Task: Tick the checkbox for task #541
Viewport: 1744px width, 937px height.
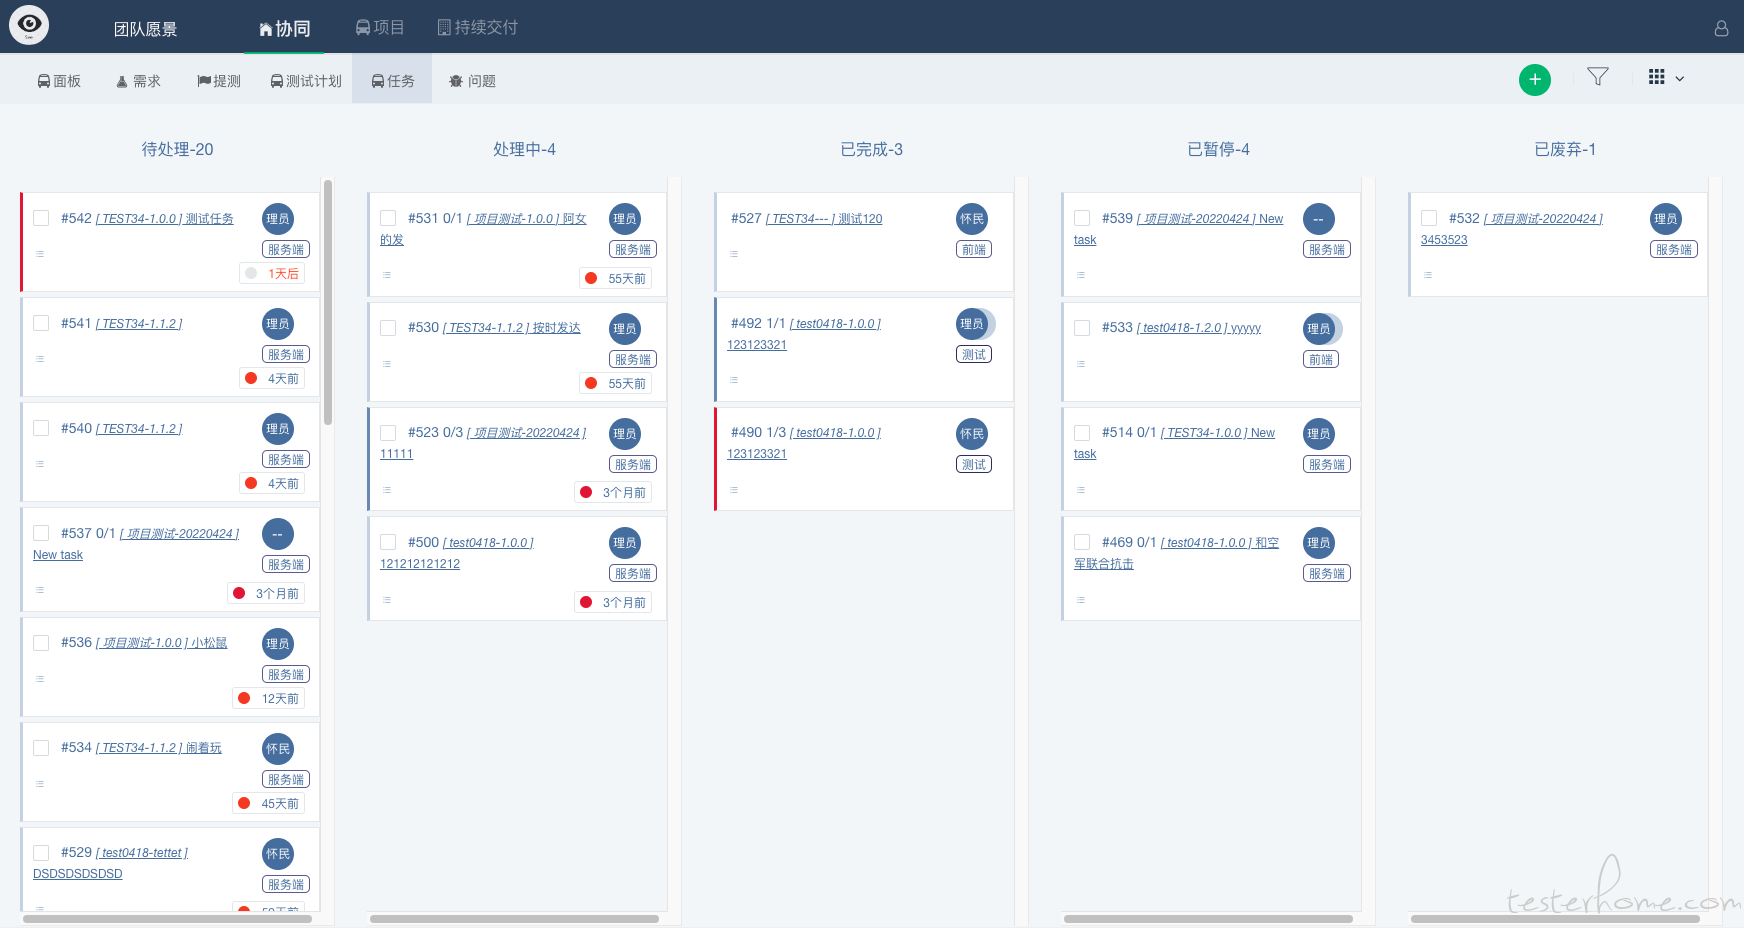Action: point(41,323)
